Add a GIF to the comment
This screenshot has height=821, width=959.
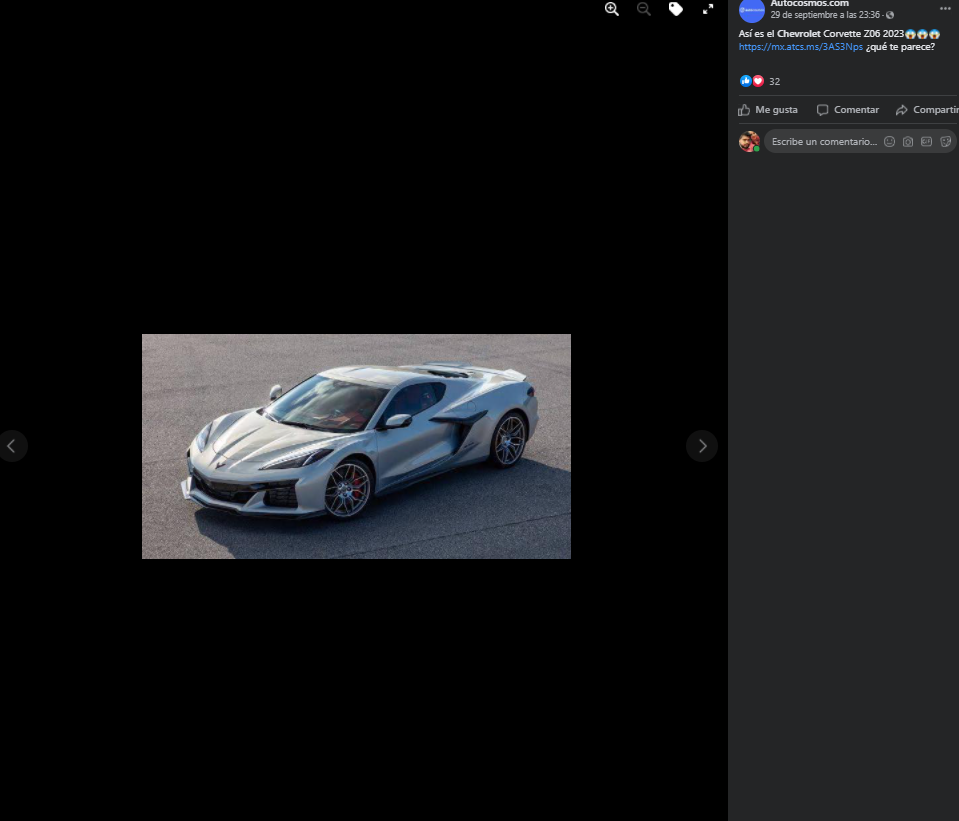point(927,141)
